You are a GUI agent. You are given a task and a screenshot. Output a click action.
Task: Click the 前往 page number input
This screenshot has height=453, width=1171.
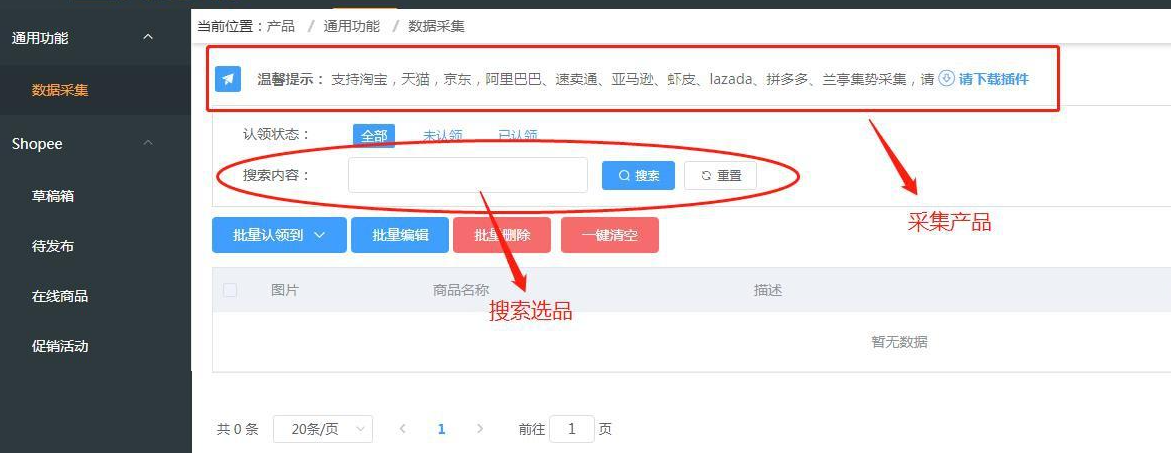tap(572, 429)
